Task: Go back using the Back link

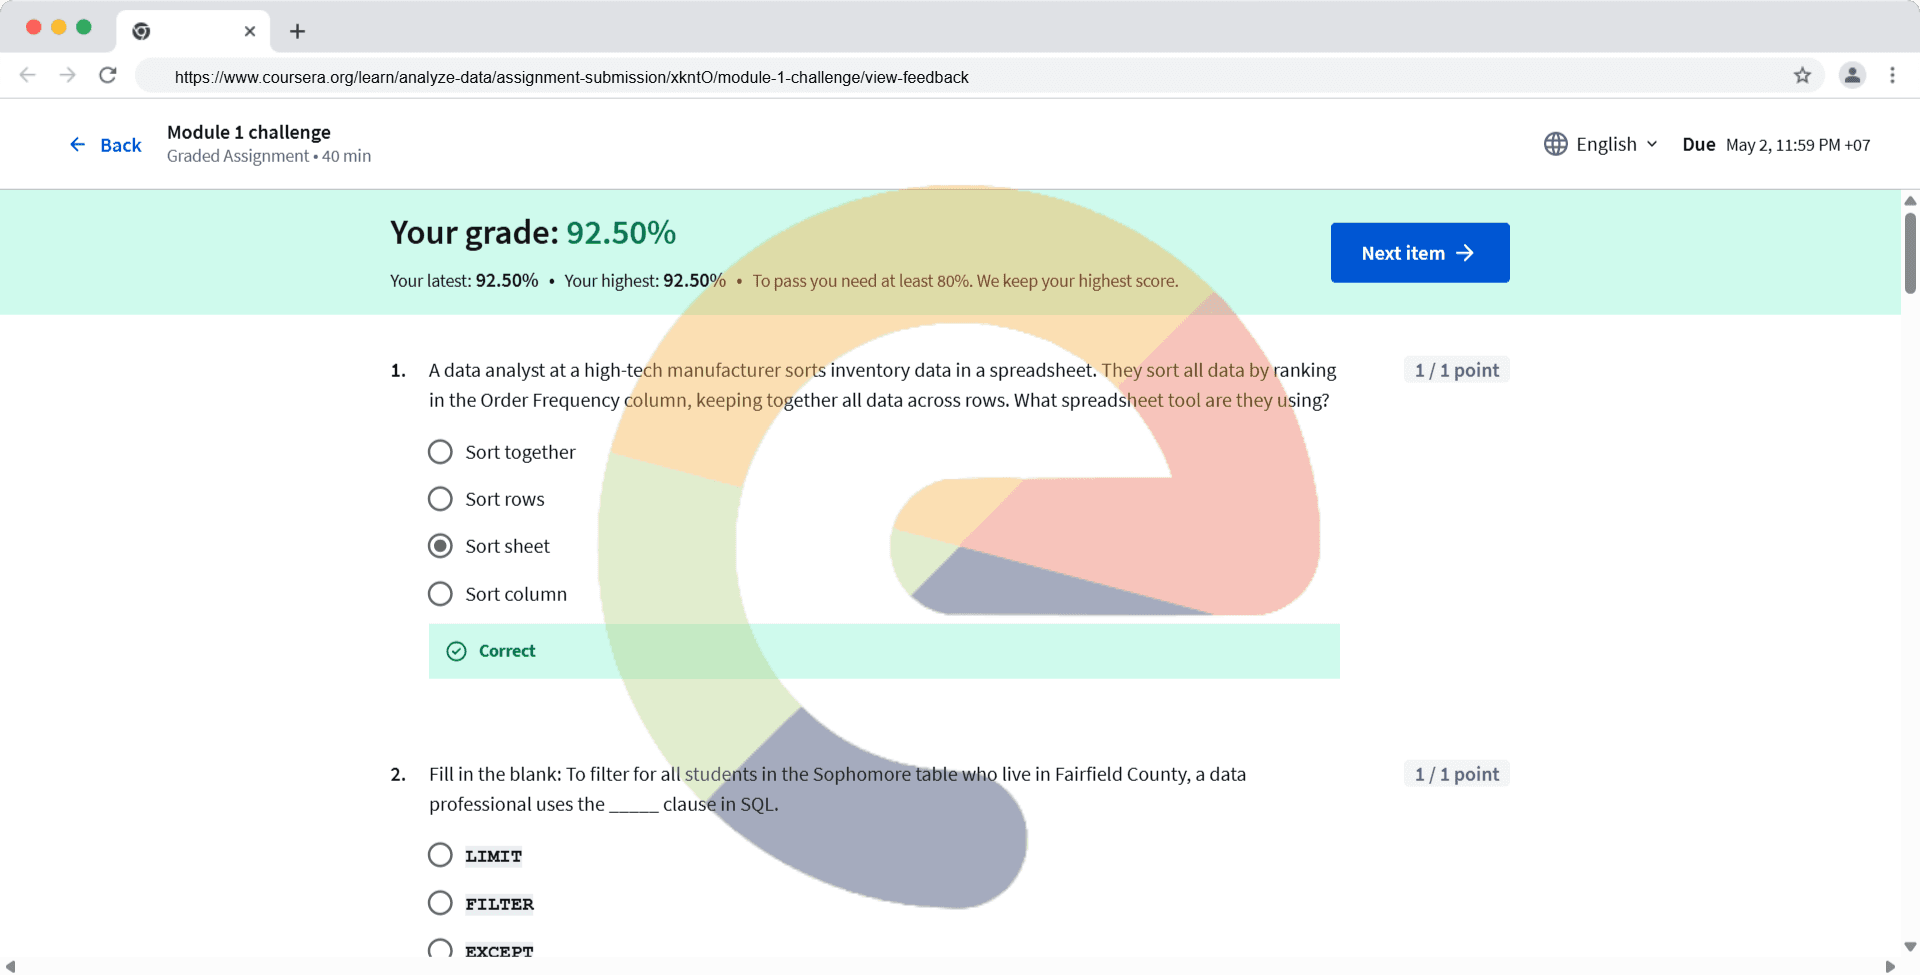Action: pyautogui.click(x=106, y=145)
